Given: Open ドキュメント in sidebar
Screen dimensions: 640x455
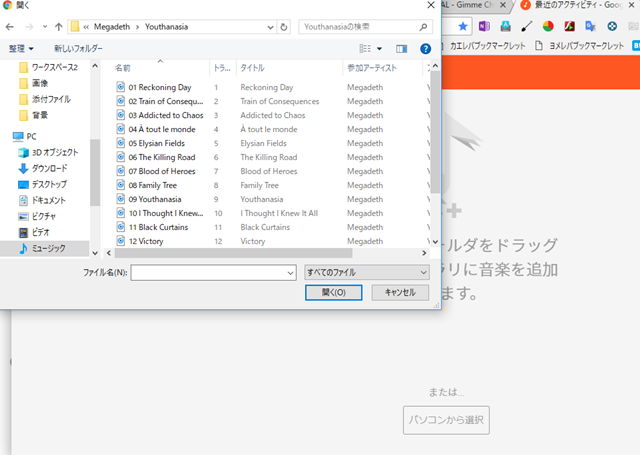Looking at the screenshot, I should pos(42,200).
